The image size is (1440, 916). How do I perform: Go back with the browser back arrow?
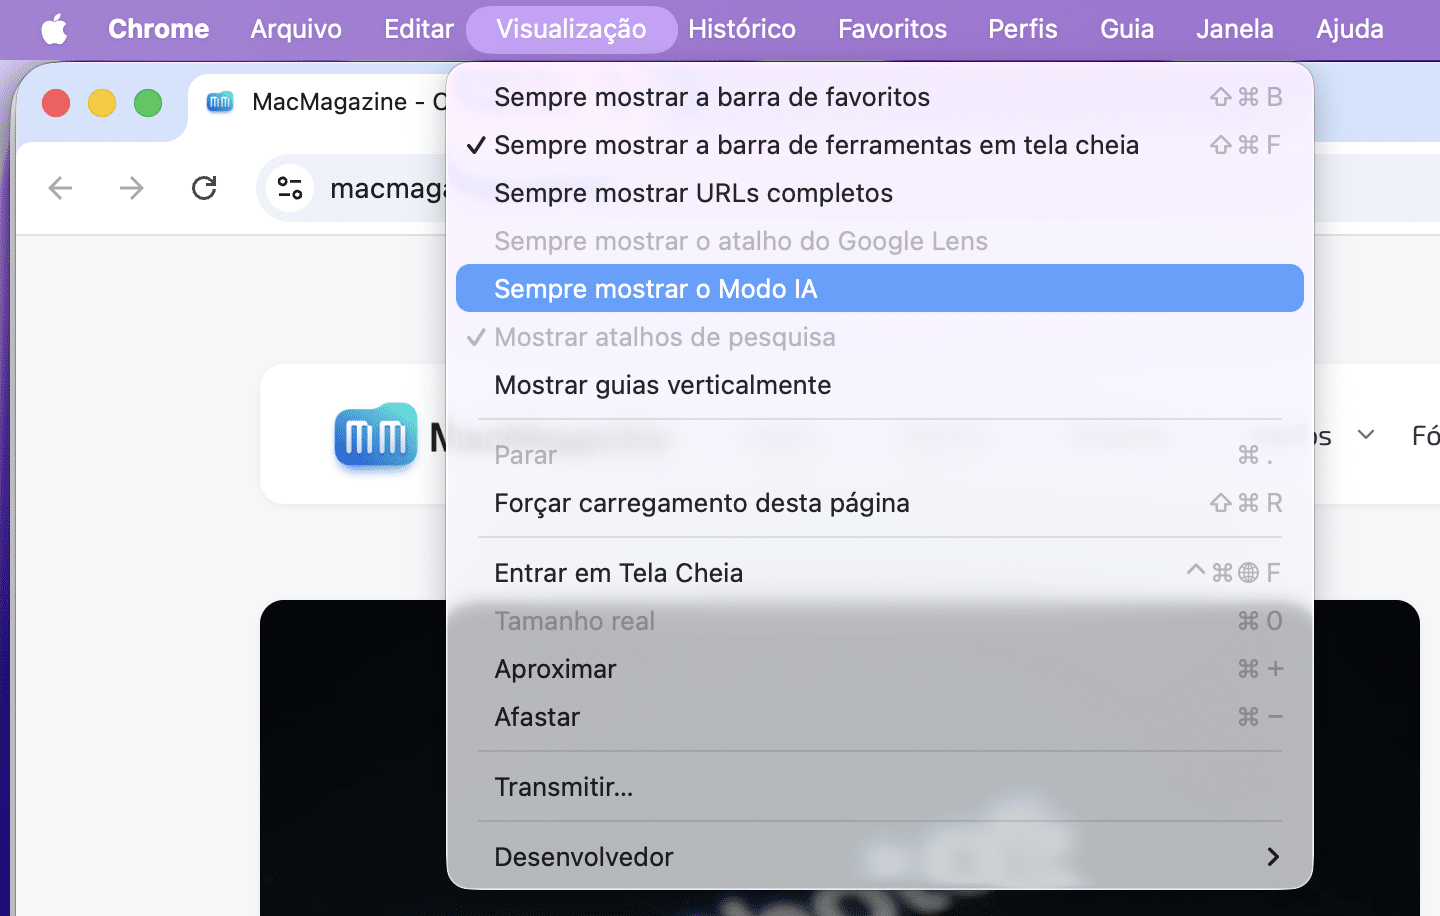point(61,188)
